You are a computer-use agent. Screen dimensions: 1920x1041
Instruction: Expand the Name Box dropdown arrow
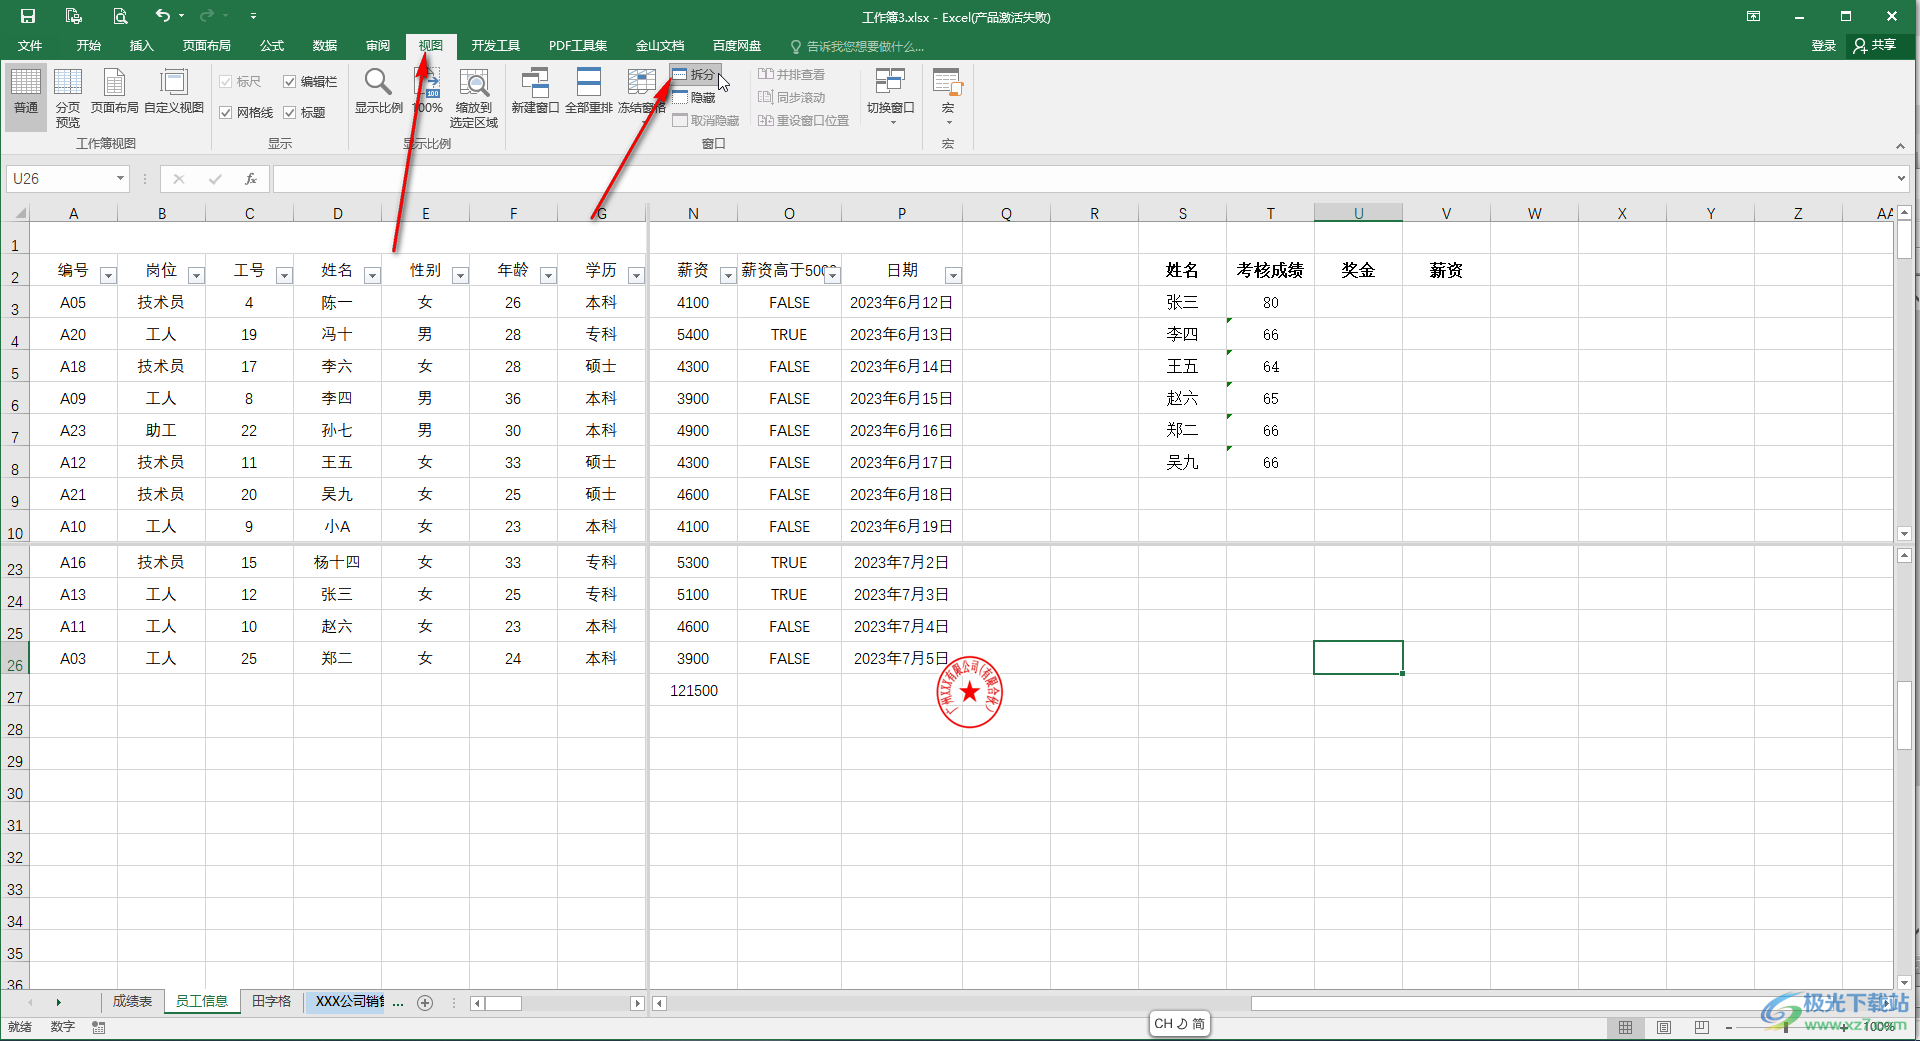[x=120, y=179]
